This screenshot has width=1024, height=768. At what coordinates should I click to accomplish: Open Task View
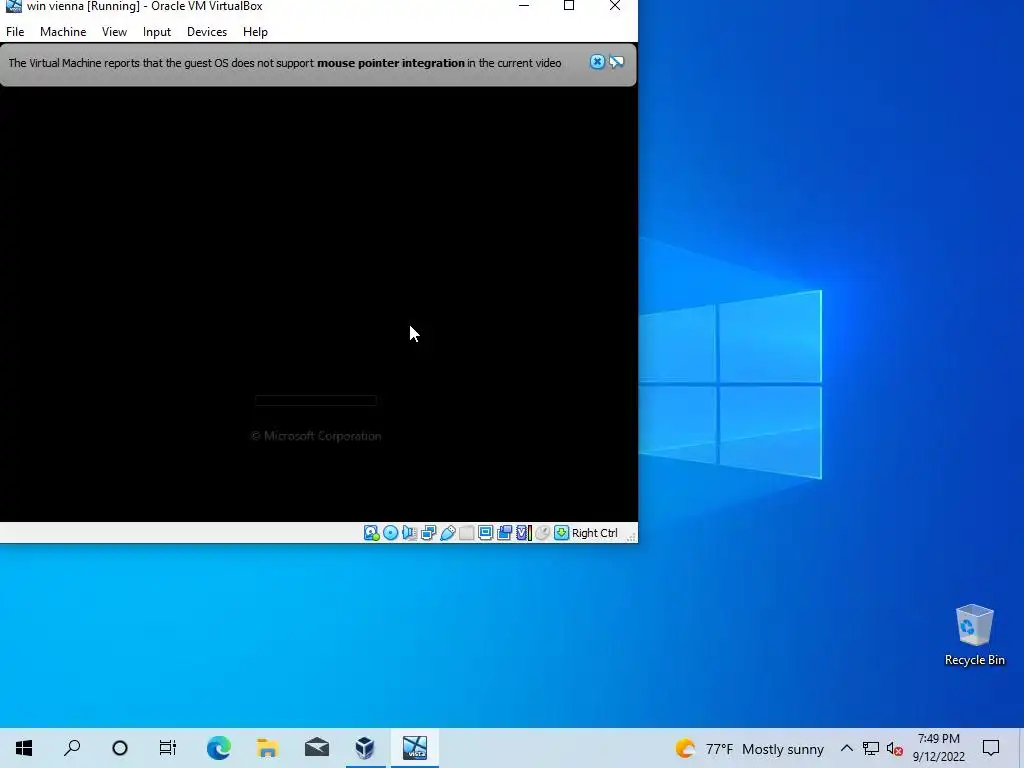[168, 748]
